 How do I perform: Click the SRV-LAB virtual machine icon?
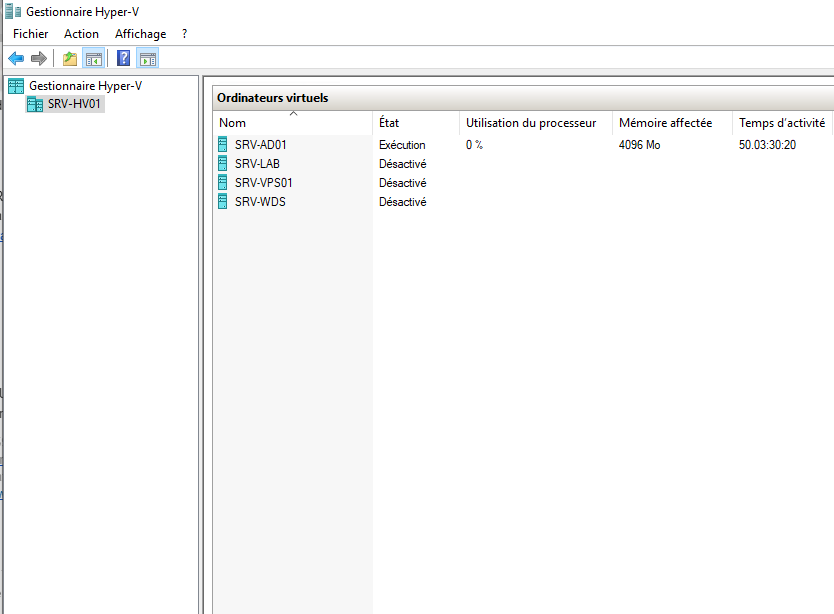click(223, 163)
